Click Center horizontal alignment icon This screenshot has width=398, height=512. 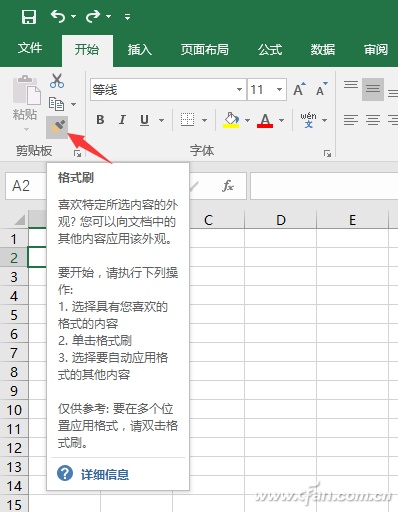[373, 120]
